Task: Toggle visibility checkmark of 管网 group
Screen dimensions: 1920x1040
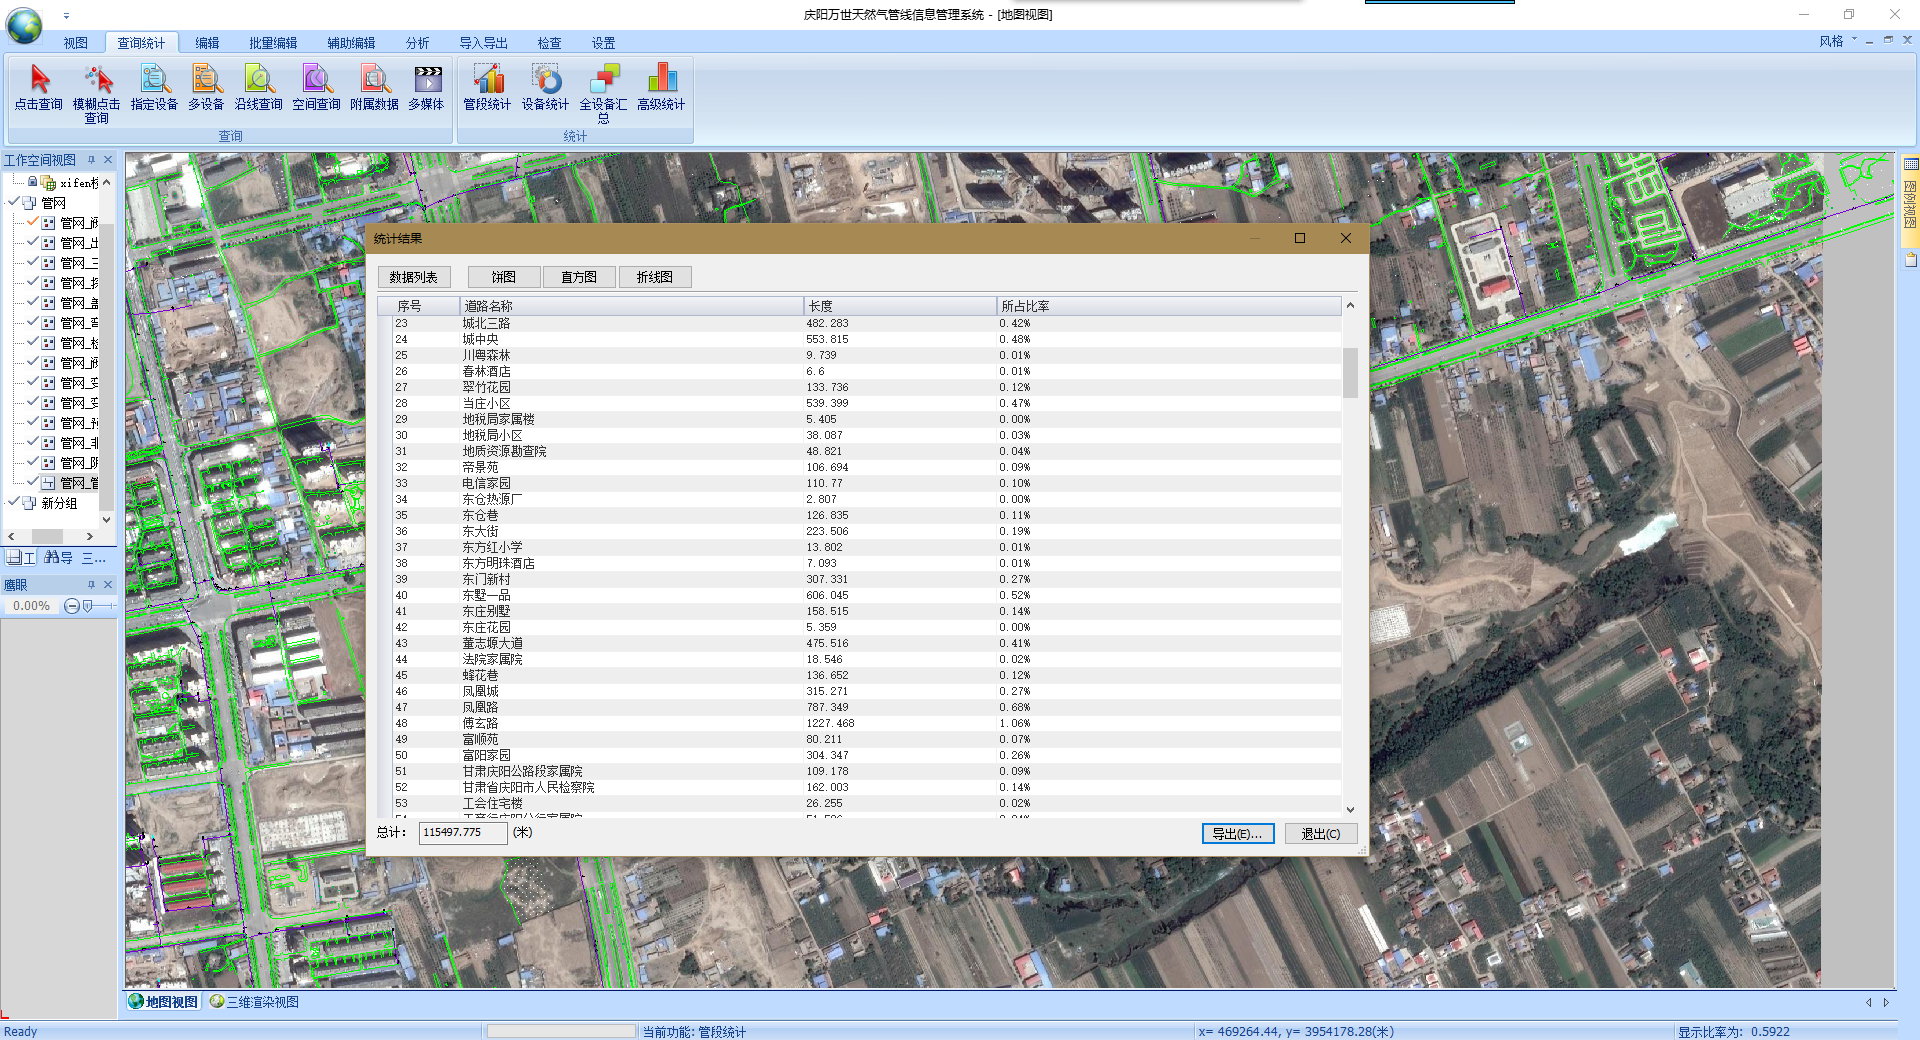Action: (14, 202)
